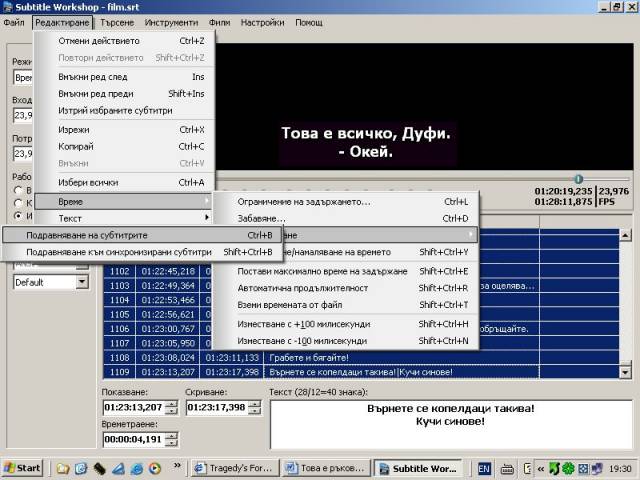Choose Изместване с +100 милисекунди
Screen dimensions: 640x480
pyautogui.click(x=345, y=324)
